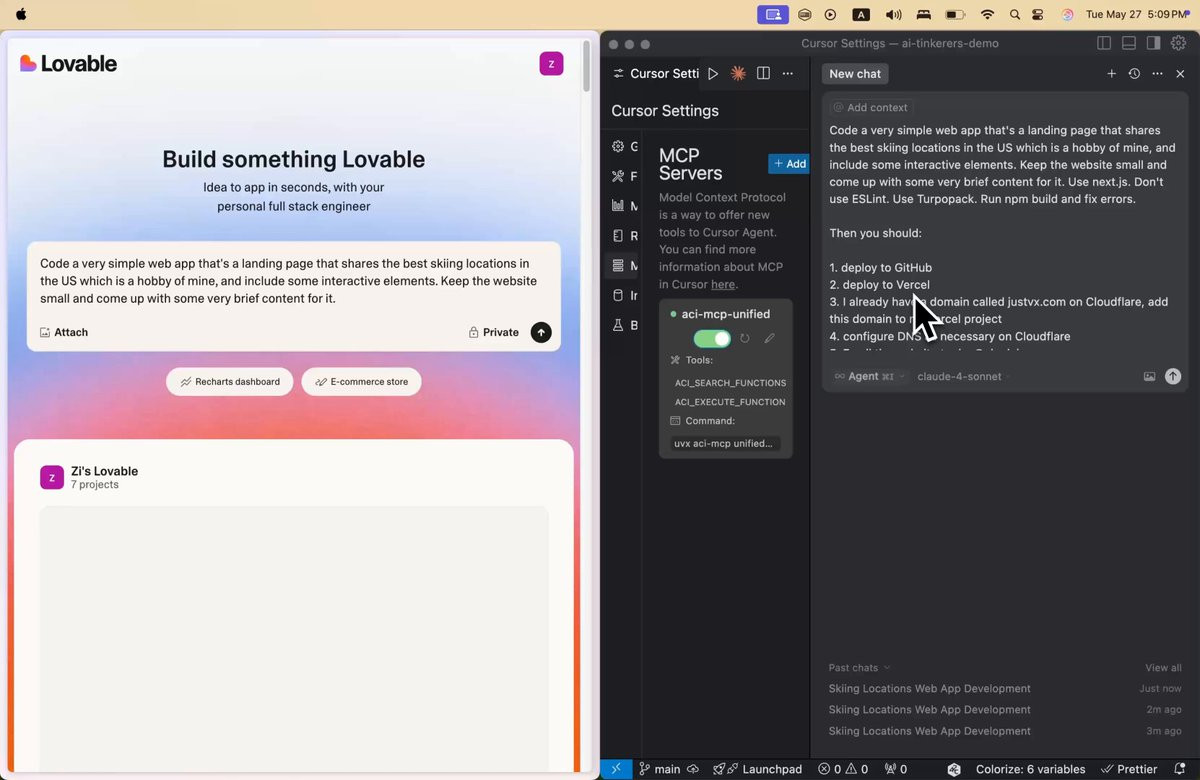
Task: Expand the Past chats dropdown
Action: tap(859, 668)
